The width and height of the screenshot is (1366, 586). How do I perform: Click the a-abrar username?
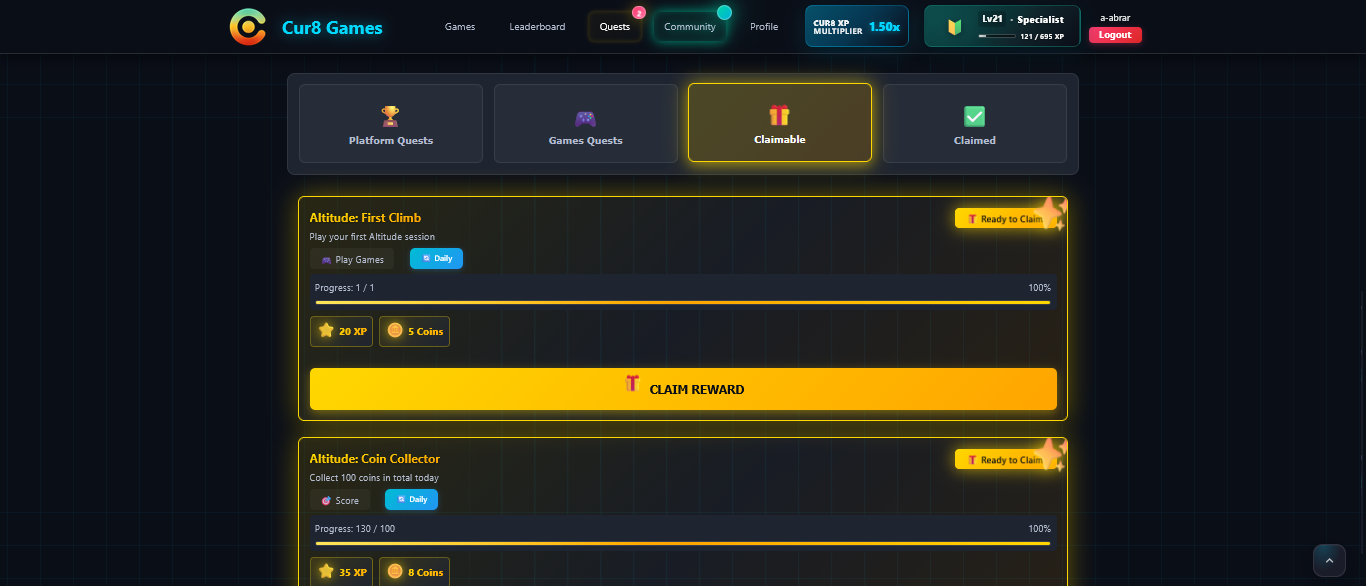click(1115, 17)
